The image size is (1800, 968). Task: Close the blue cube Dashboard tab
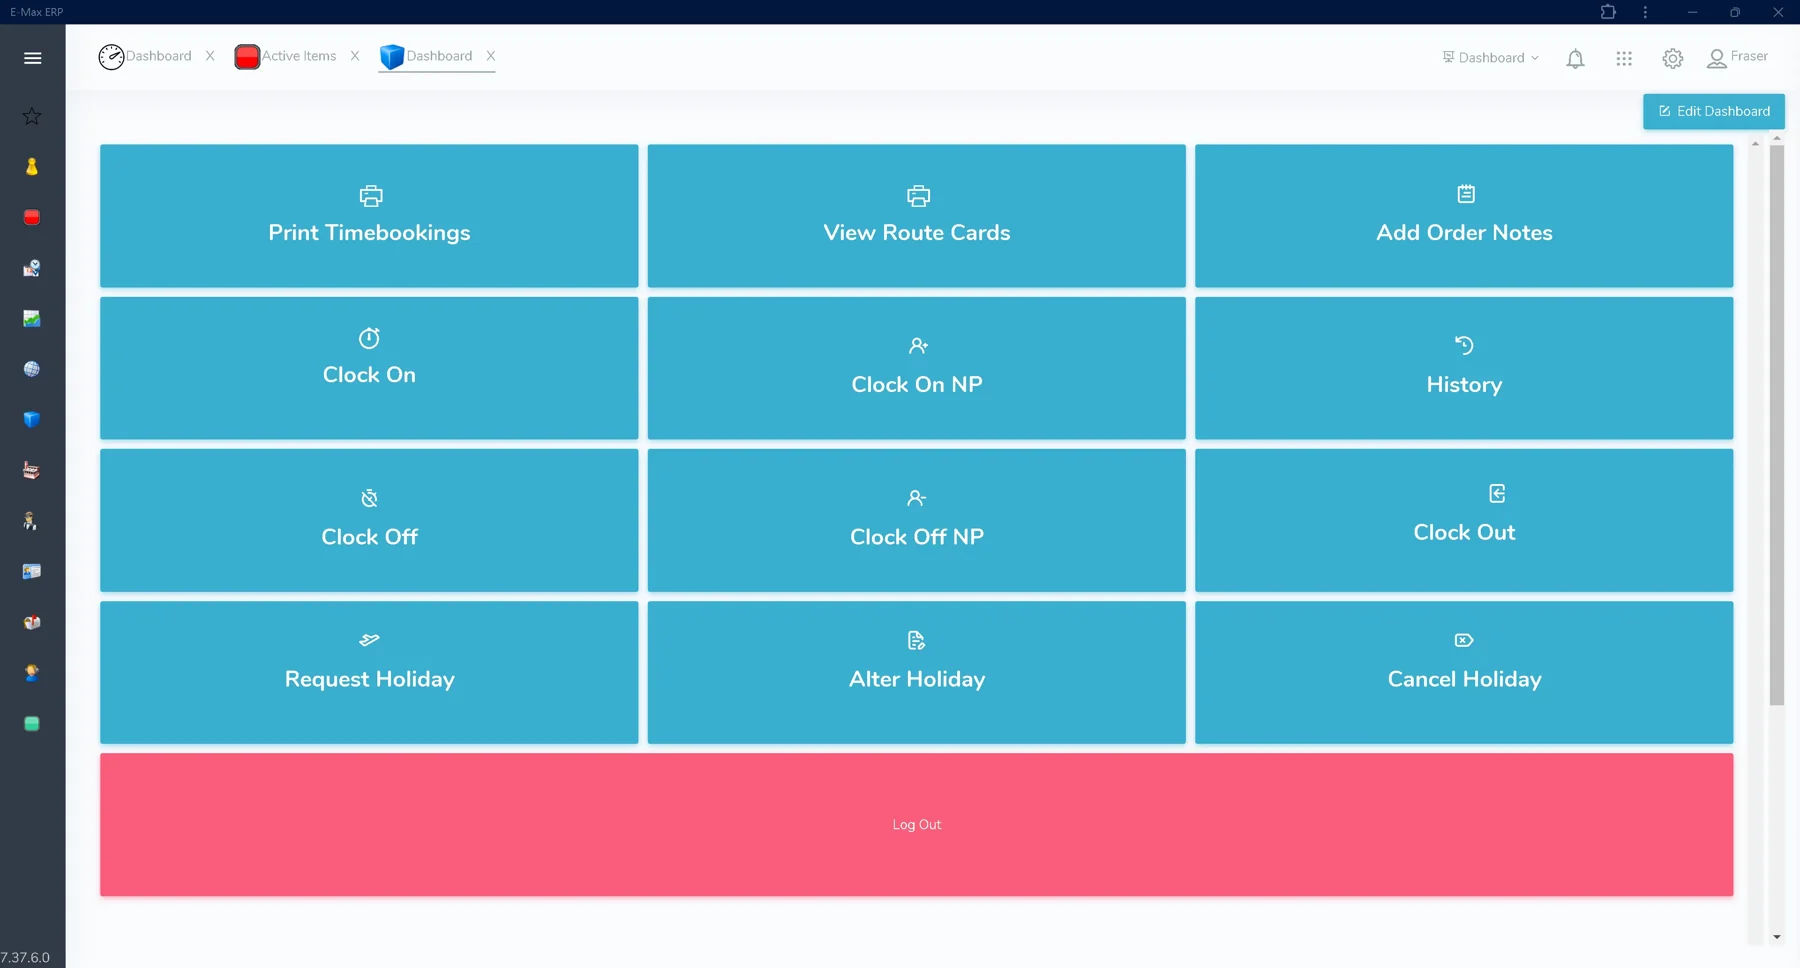pos(491,56)
